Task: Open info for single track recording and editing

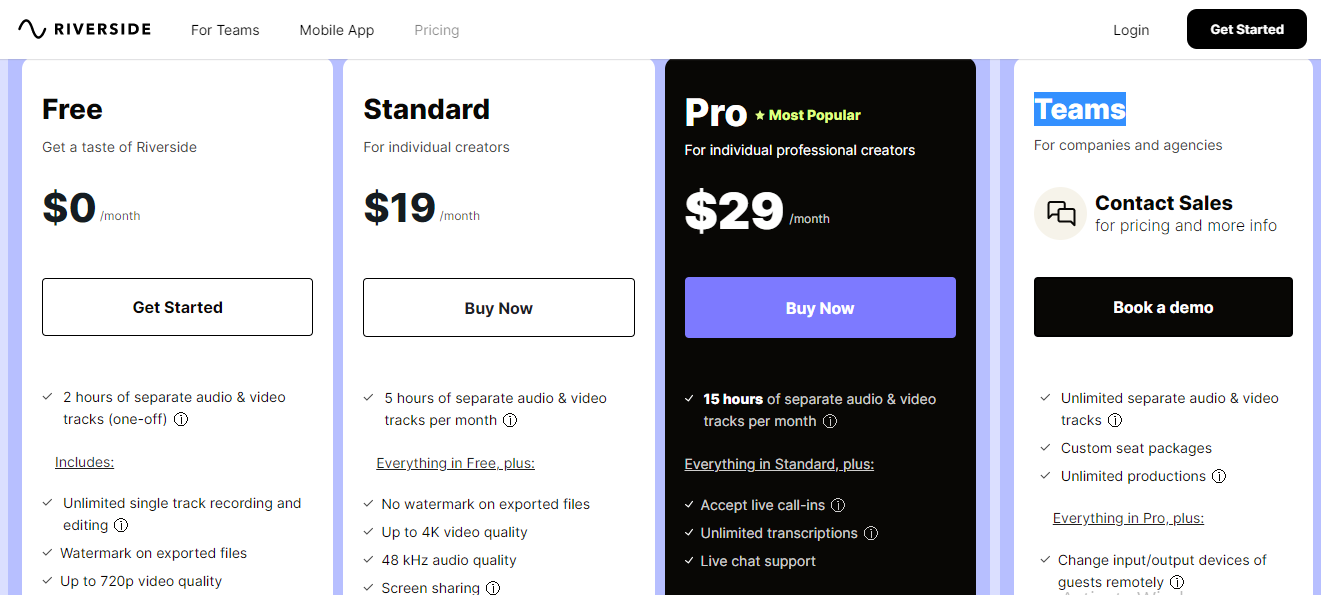Action: point(121,526)
